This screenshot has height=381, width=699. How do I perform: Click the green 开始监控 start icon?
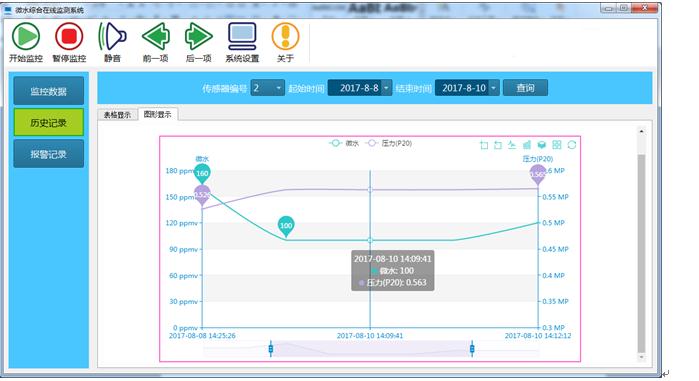click(x=26, y=37)
